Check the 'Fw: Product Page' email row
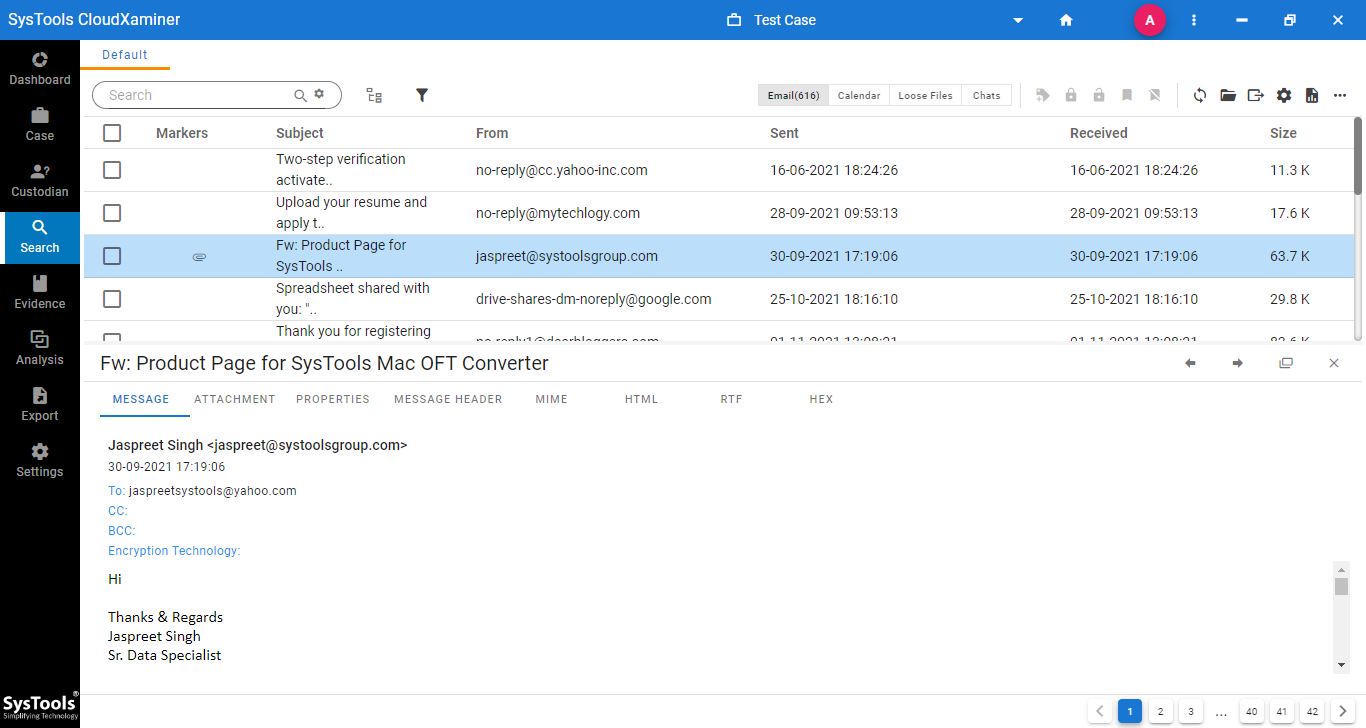1366x728 pixels. [x=112, y=256]
